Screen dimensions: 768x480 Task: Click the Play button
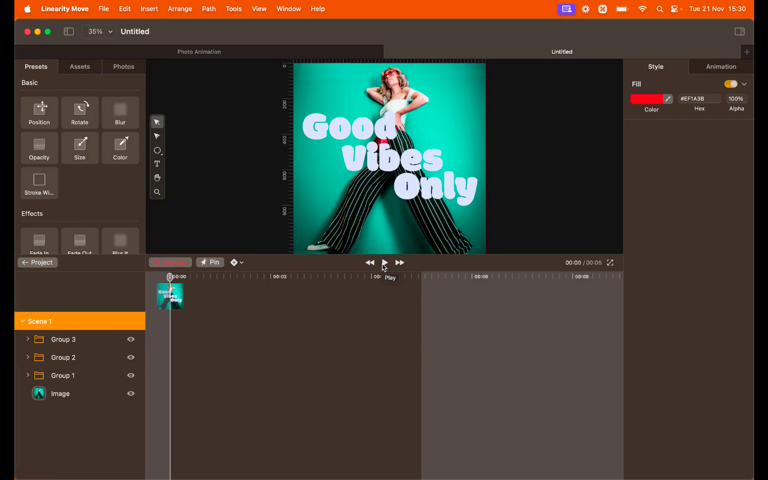pyautogui.click(x=384, y=263)
